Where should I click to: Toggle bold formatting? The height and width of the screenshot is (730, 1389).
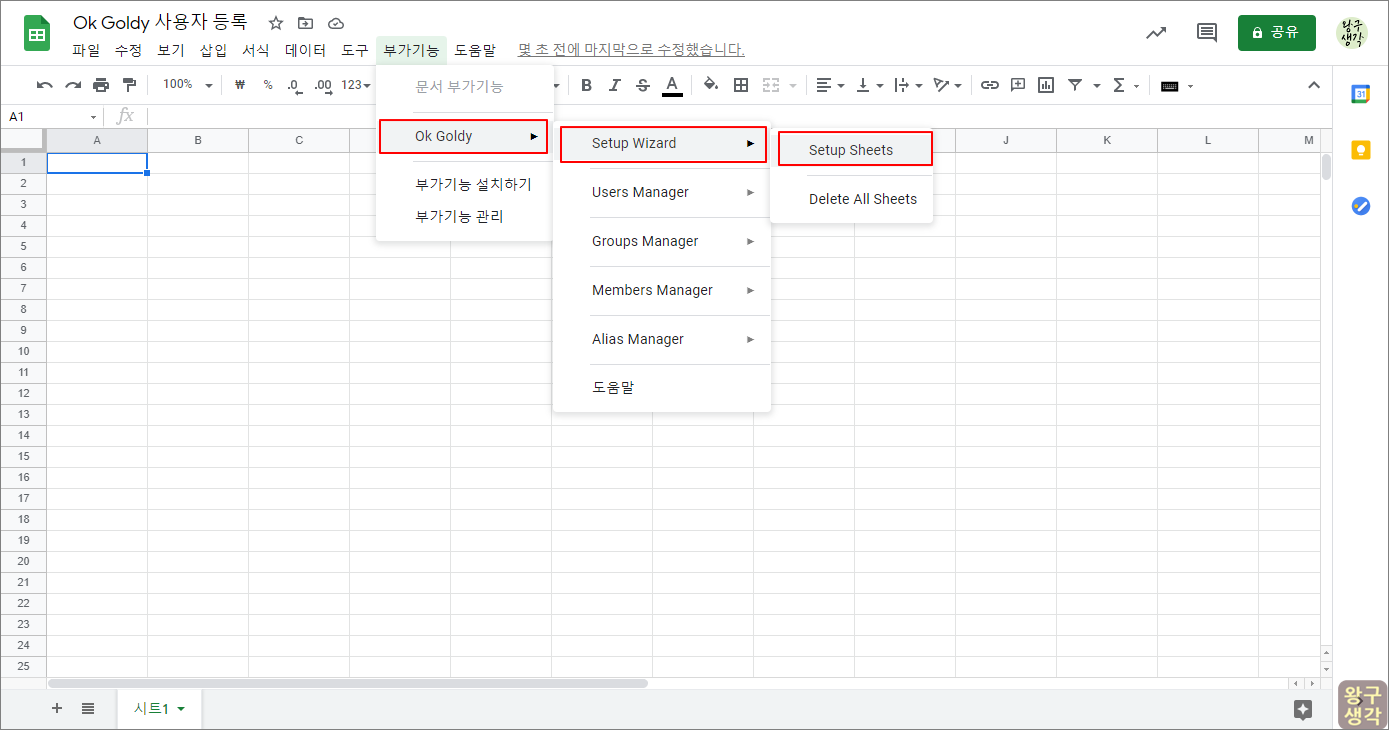pyautogui.click(x=587, y=85)
